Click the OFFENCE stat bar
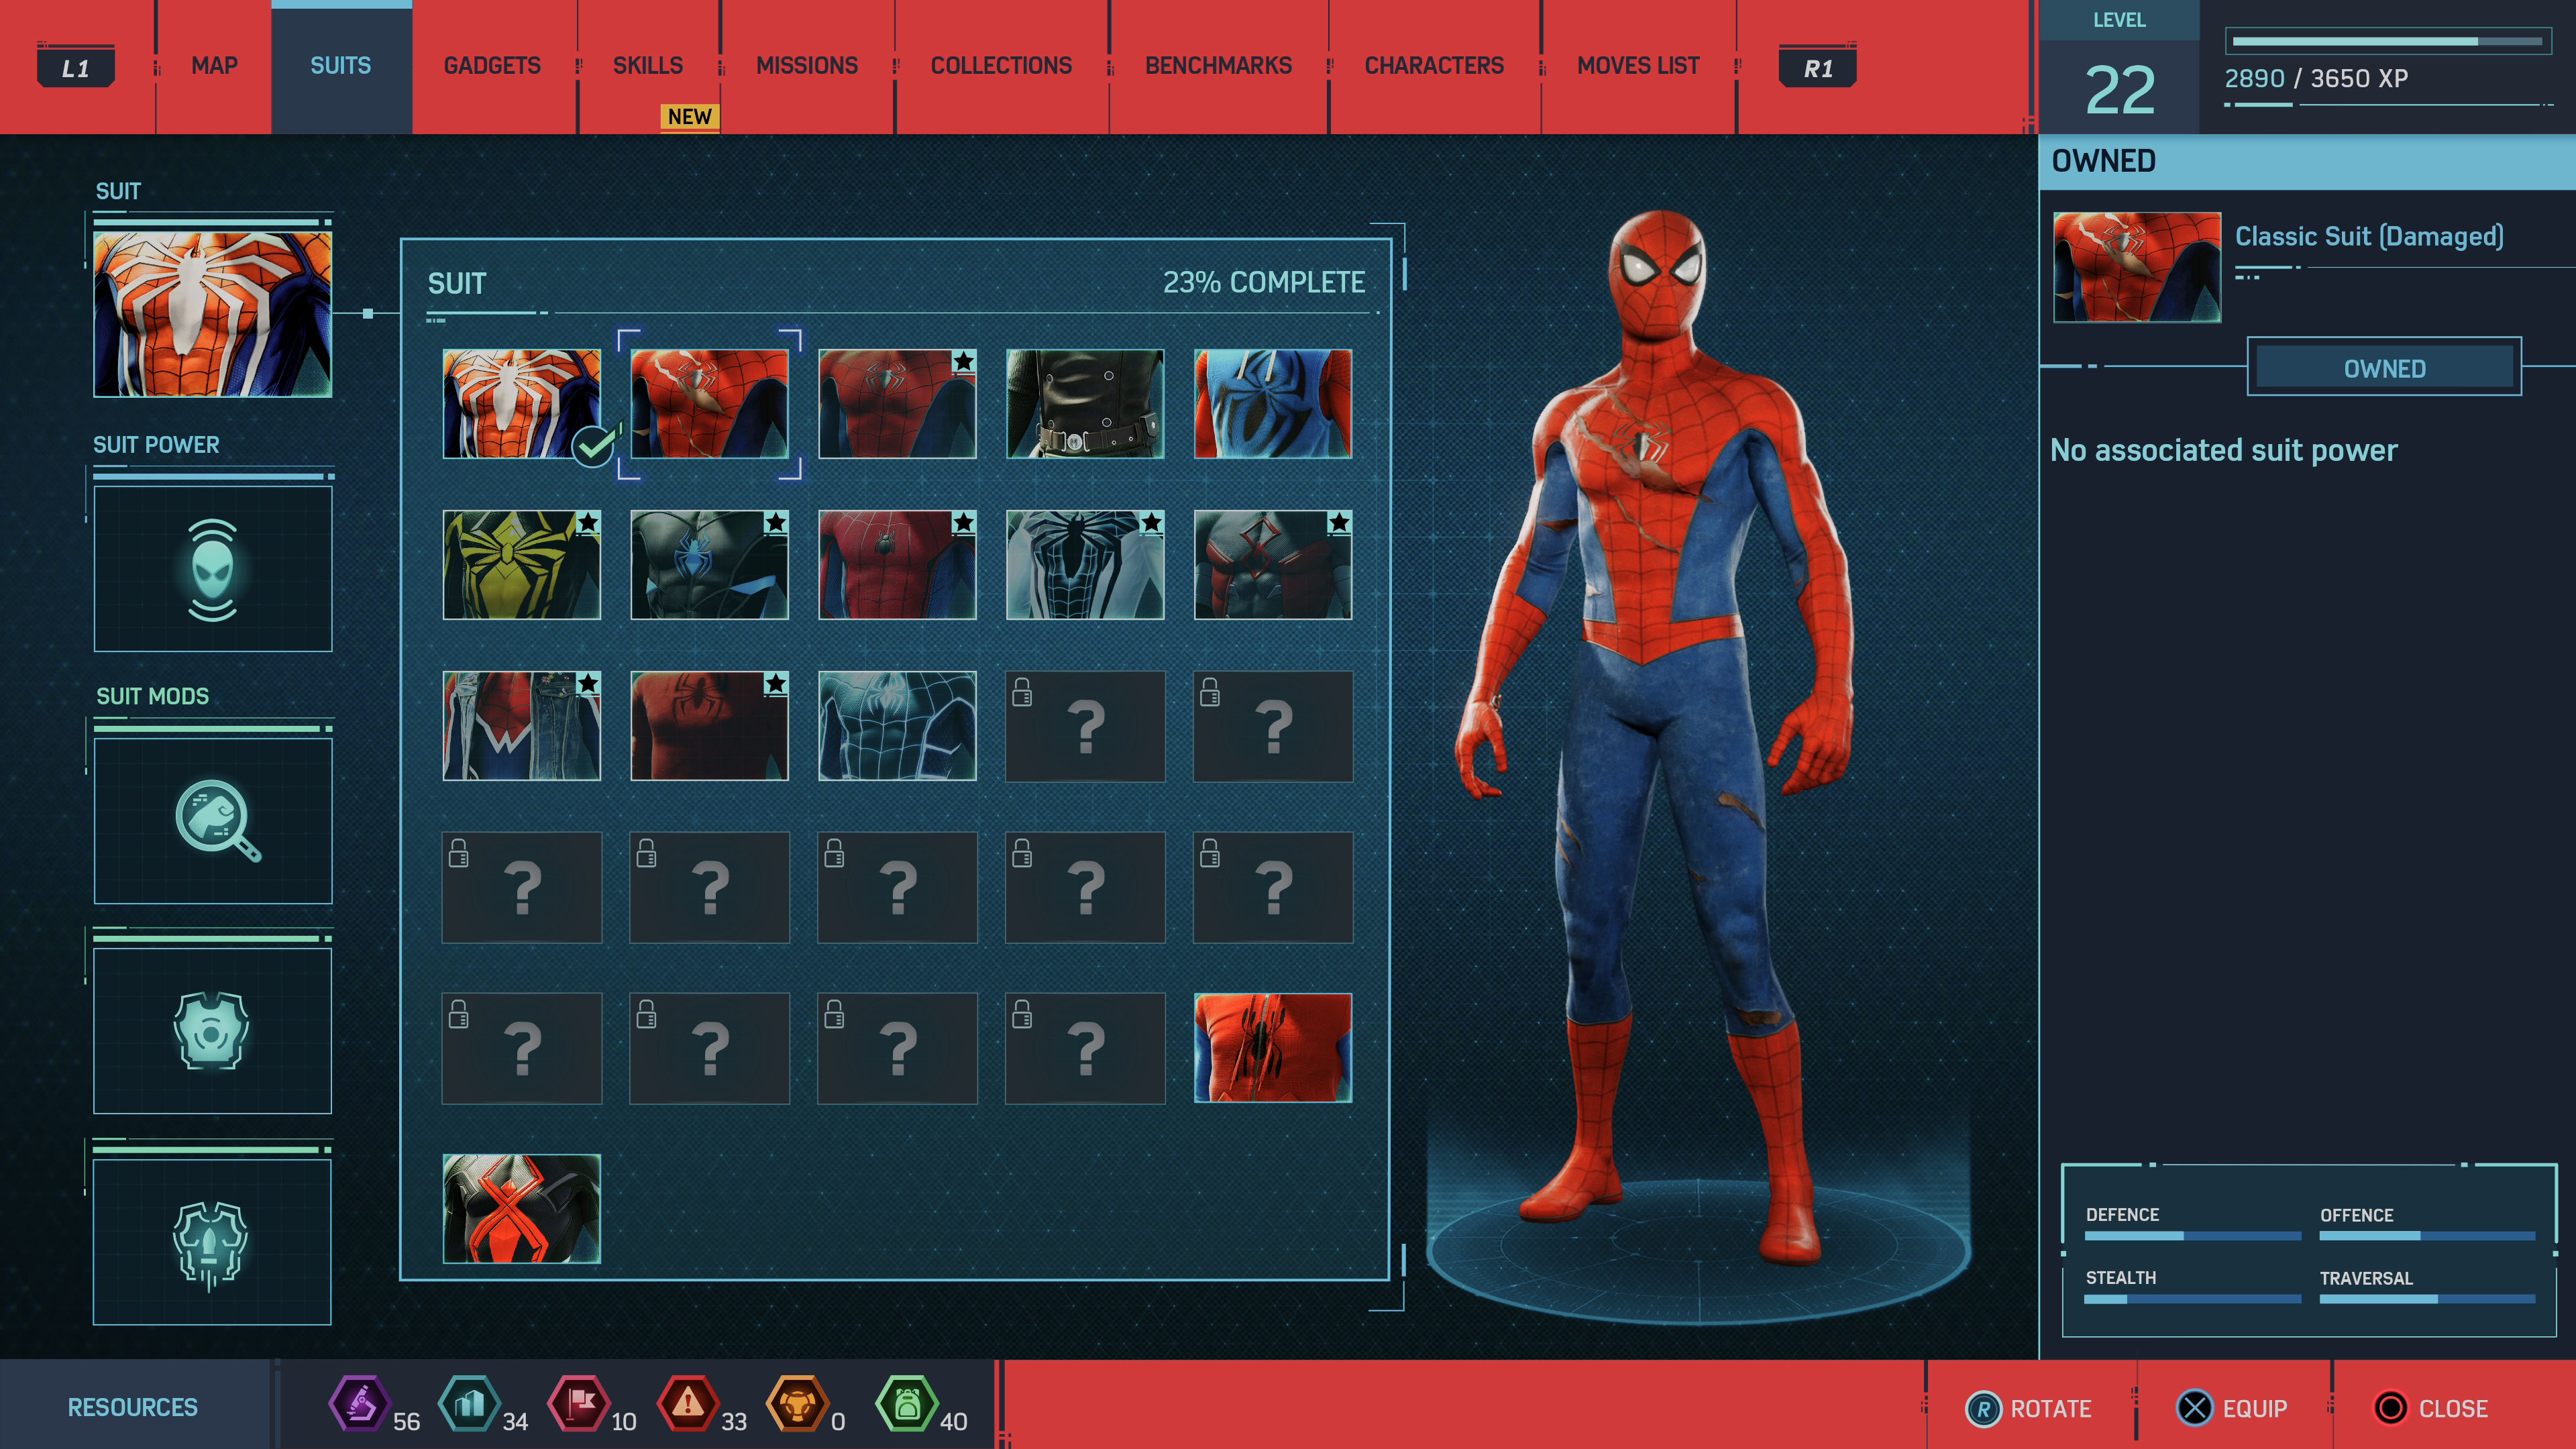Viewport: 2576px width, 1449px height. pos(2427,1236)
